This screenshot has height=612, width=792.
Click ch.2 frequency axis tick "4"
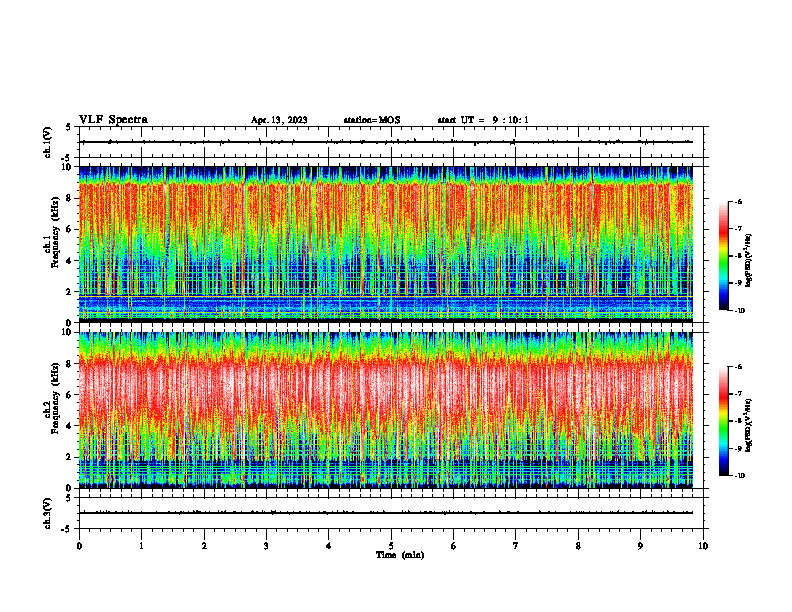coord(70,426)
